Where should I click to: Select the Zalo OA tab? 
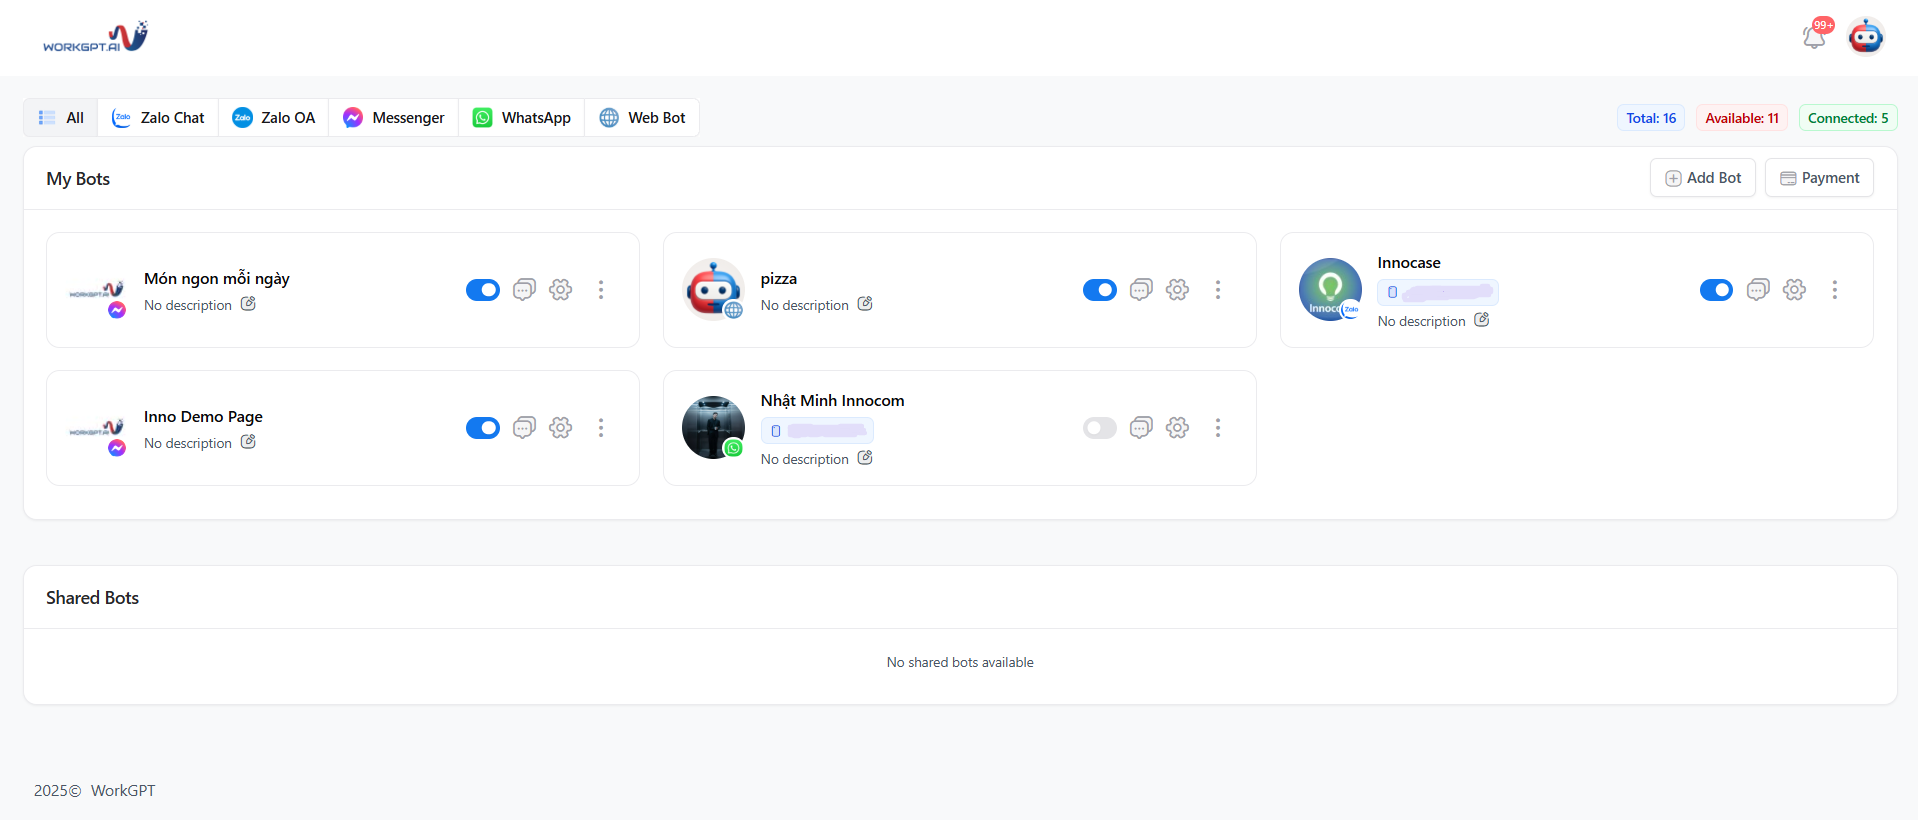(273, 118)
